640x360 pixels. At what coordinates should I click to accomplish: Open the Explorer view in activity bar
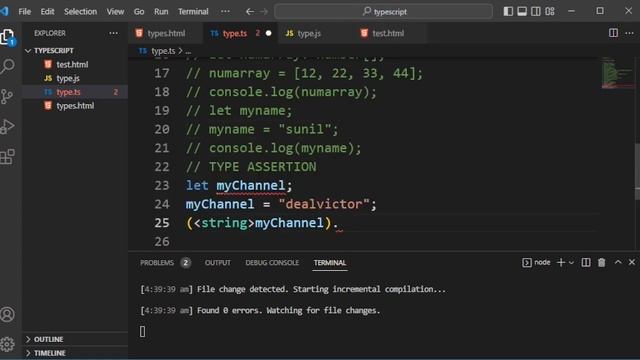(7, 37)
